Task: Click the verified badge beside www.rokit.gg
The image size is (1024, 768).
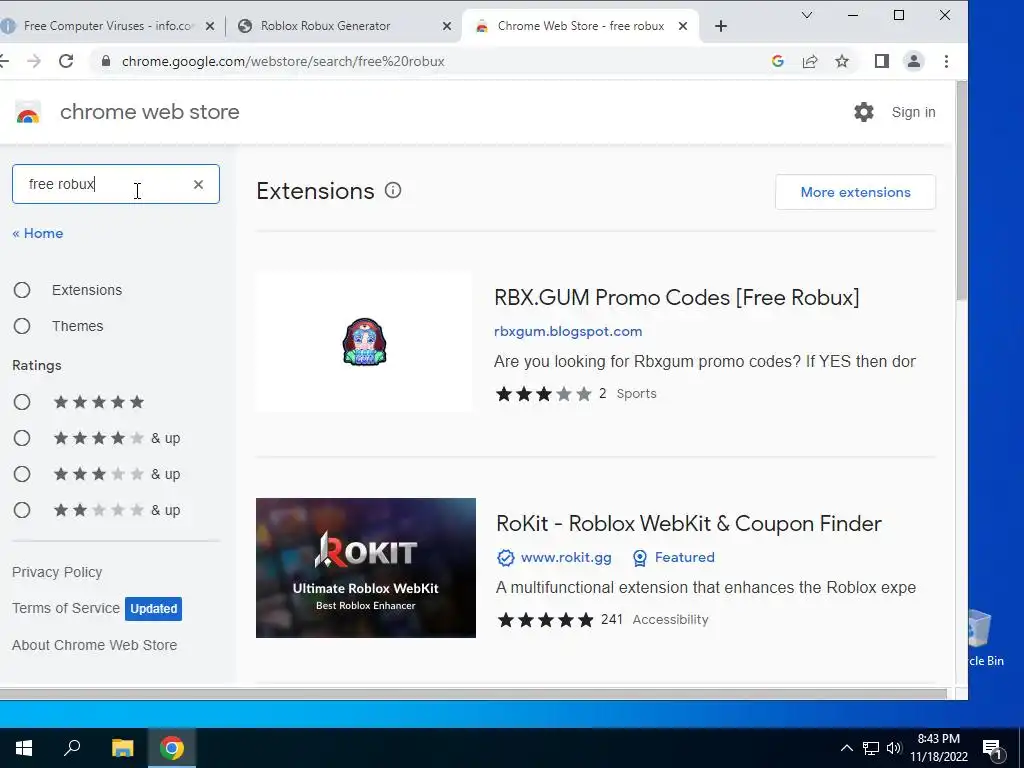Action: point(505,558)
